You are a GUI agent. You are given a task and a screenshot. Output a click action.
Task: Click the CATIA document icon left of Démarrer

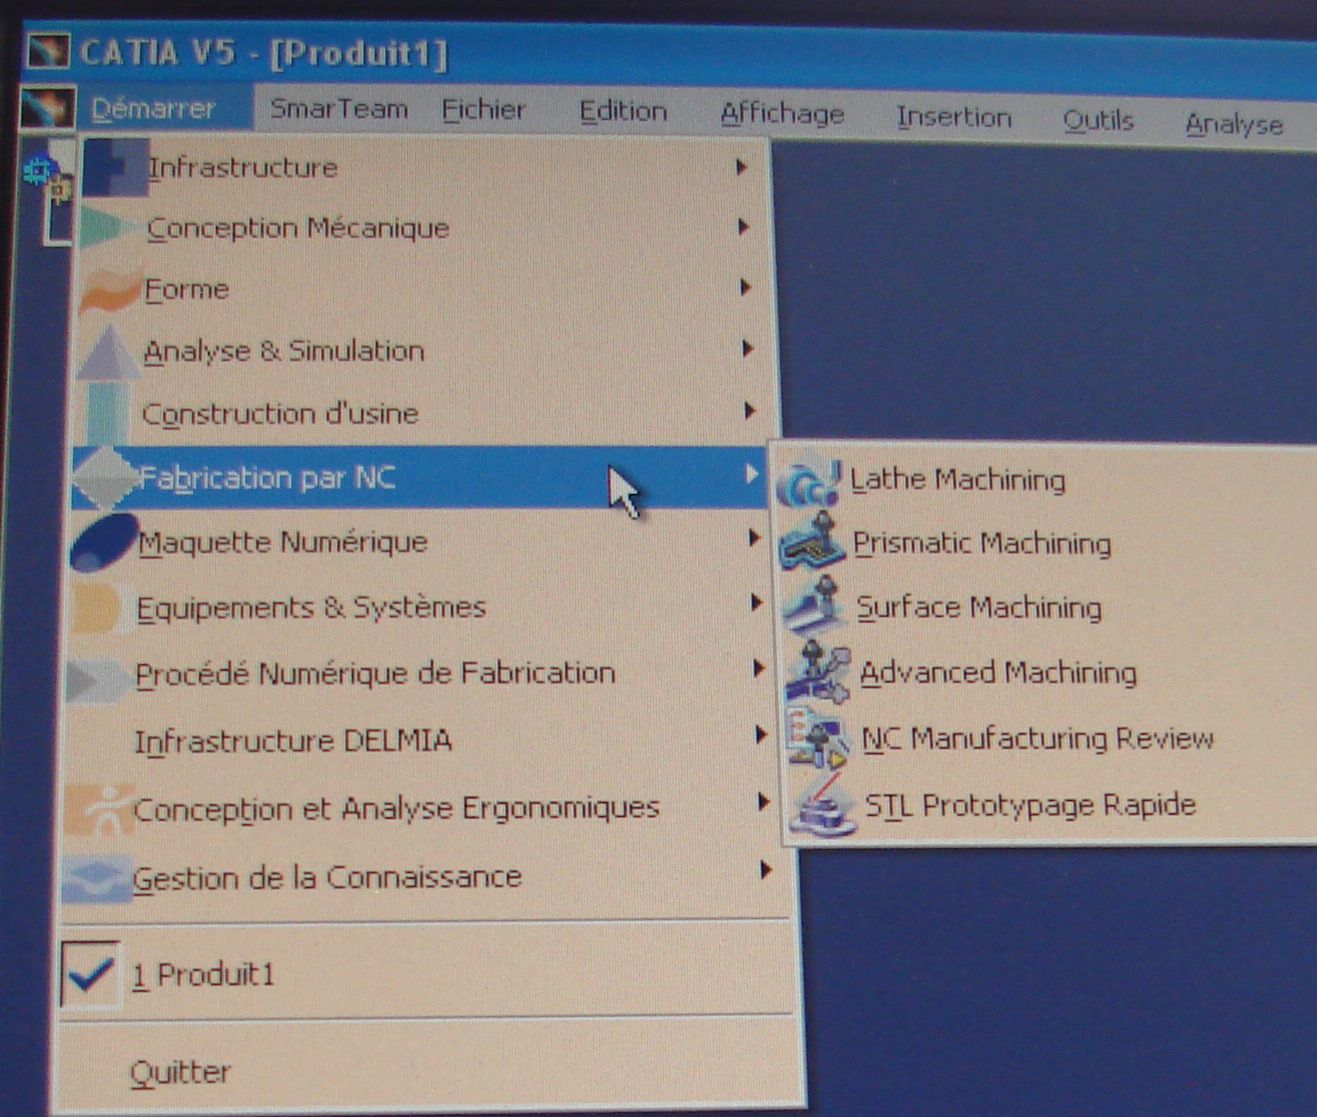46,108
